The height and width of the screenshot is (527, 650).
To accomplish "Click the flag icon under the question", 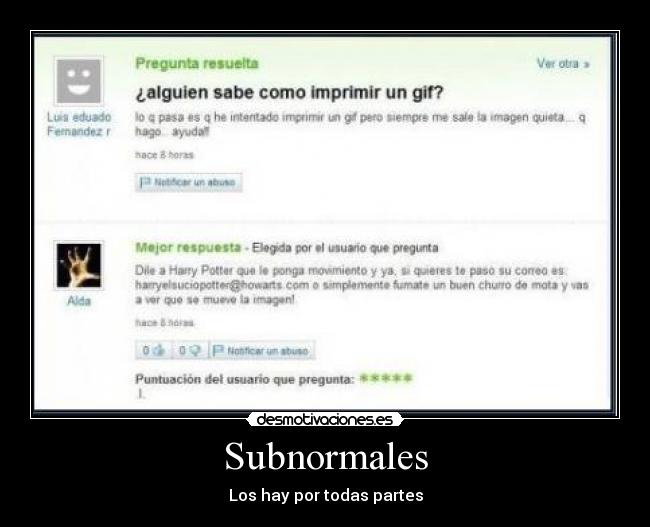I will (x=145, y=182).
